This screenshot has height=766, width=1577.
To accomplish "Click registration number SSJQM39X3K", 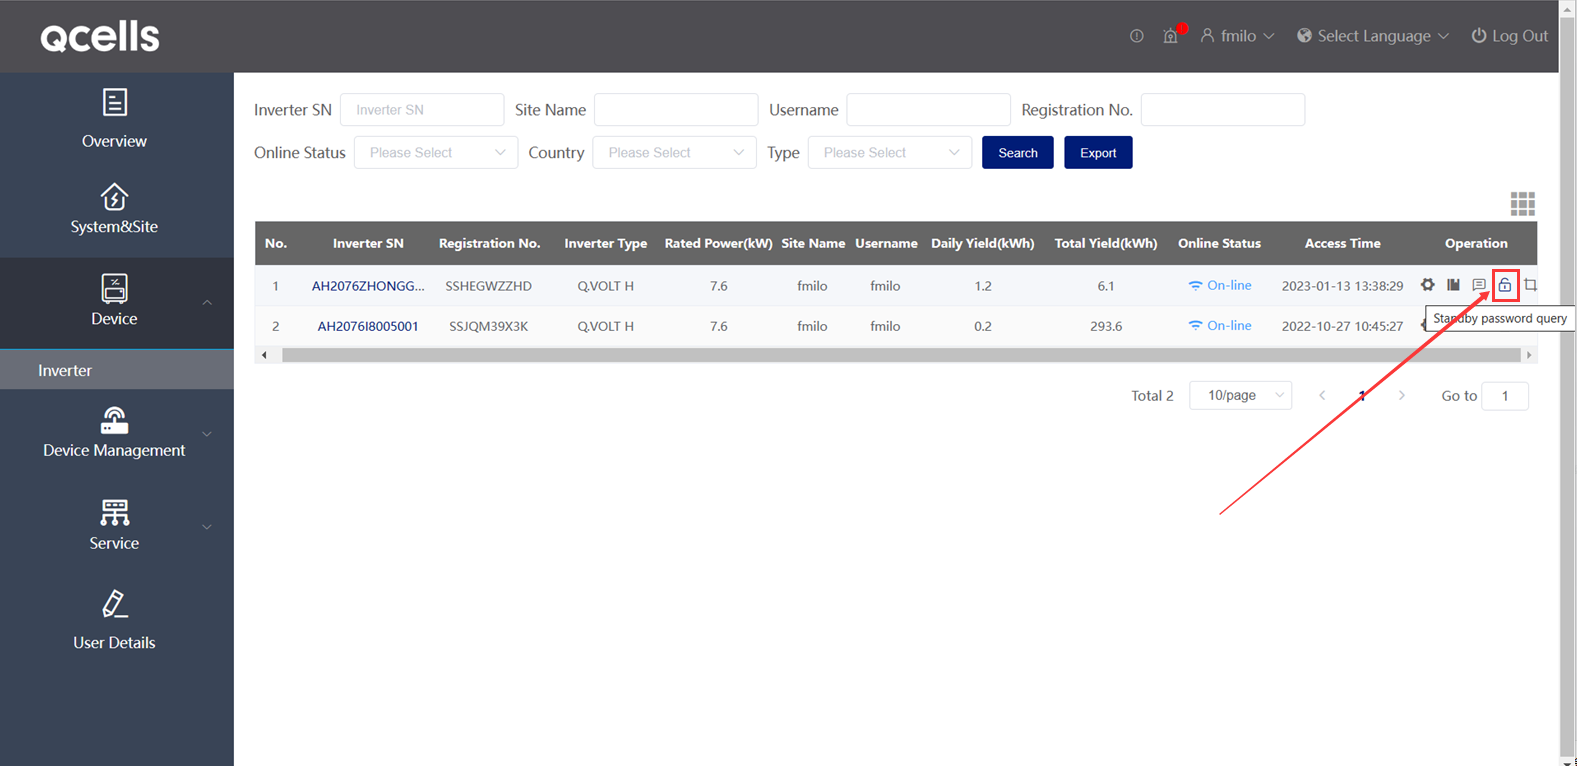I will click(489, 326).
